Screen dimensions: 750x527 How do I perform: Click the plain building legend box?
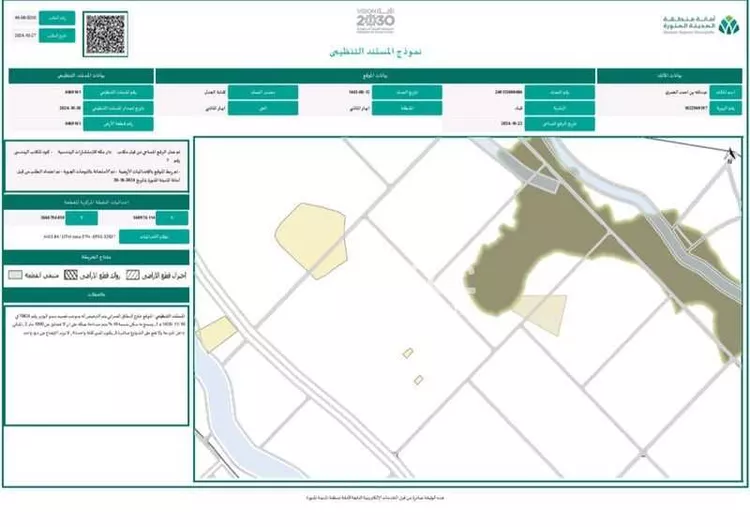tap(15, 273)
